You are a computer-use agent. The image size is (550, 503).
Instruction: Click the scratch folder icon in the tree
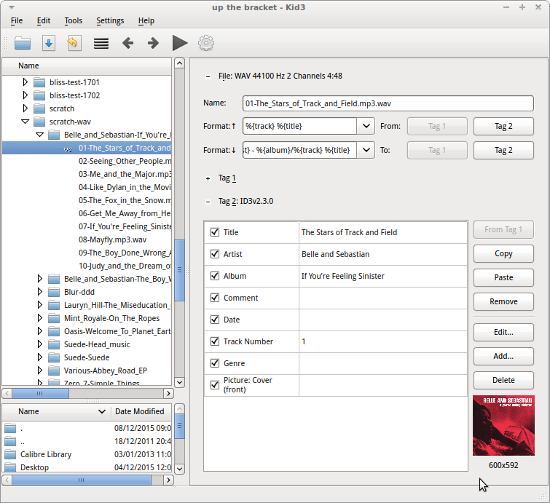[x=39, y=108]
